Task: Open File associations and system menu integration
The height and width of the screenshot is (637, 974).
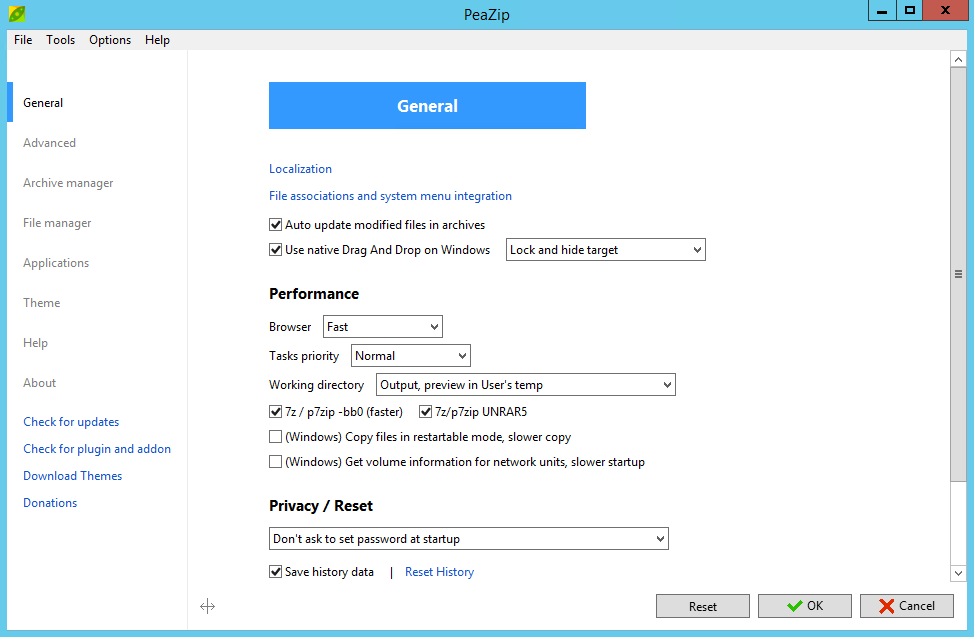Action: click(x=390, y=196)
